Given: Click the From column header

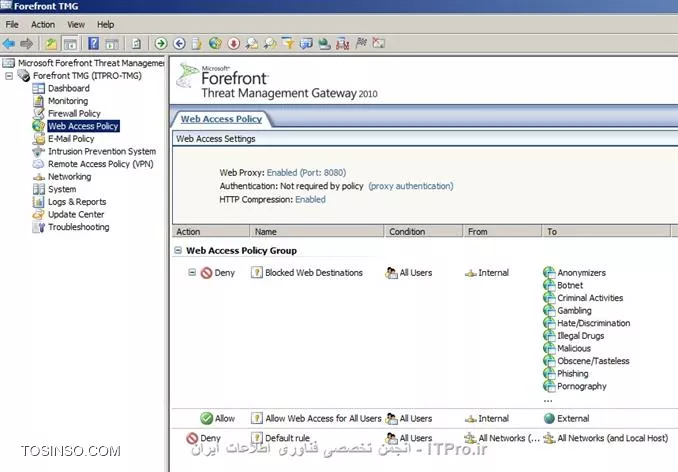Looking at the screenshot, I should coord(502,232).
